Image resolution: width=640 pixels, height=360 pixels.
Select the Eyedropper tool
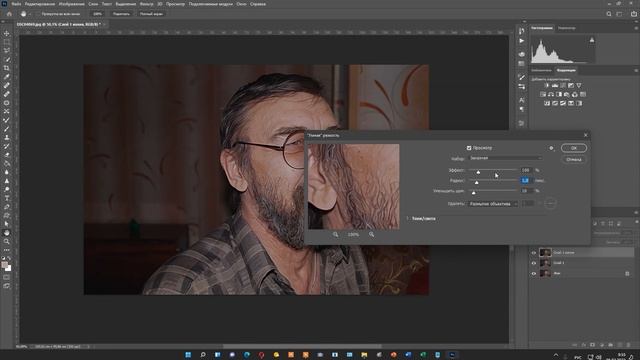7,77
